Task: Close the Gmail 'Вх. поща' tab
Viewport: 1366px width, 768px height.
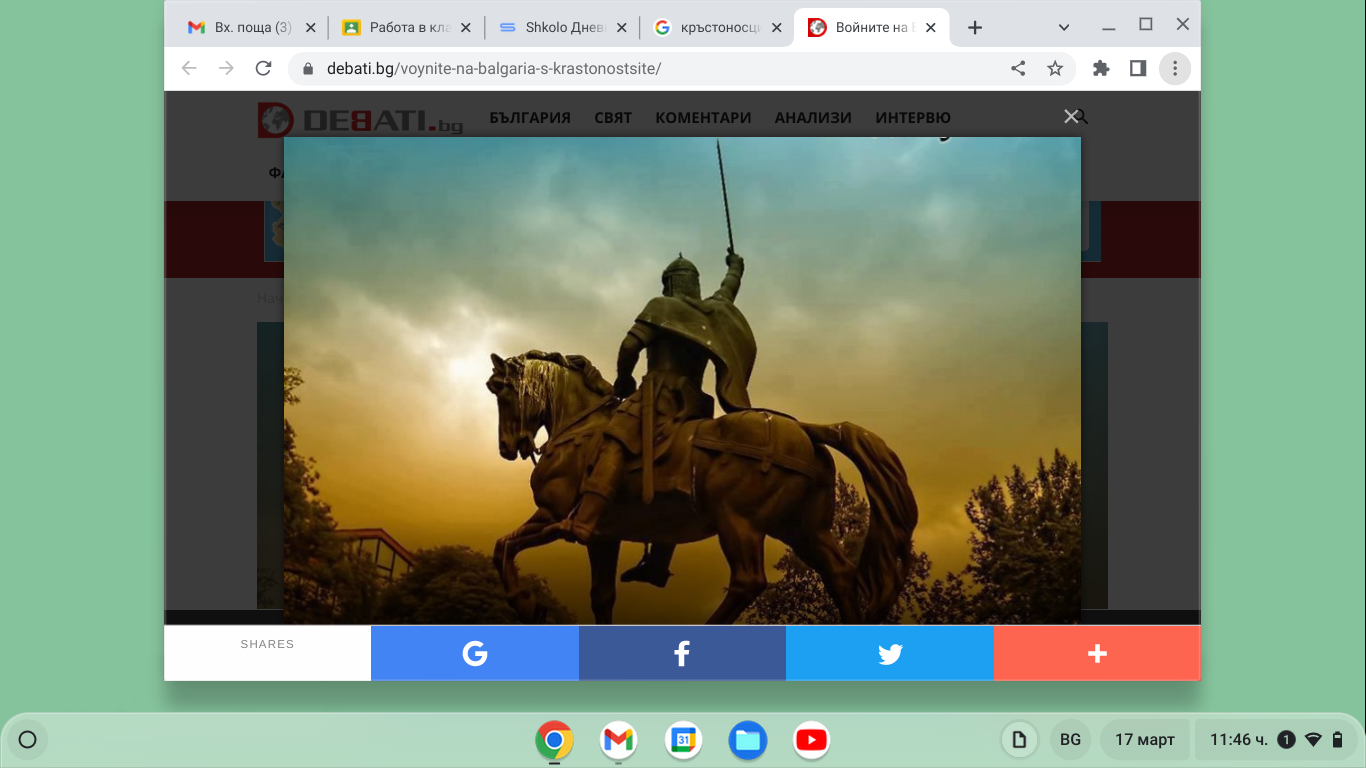Action: coord(310,28)
